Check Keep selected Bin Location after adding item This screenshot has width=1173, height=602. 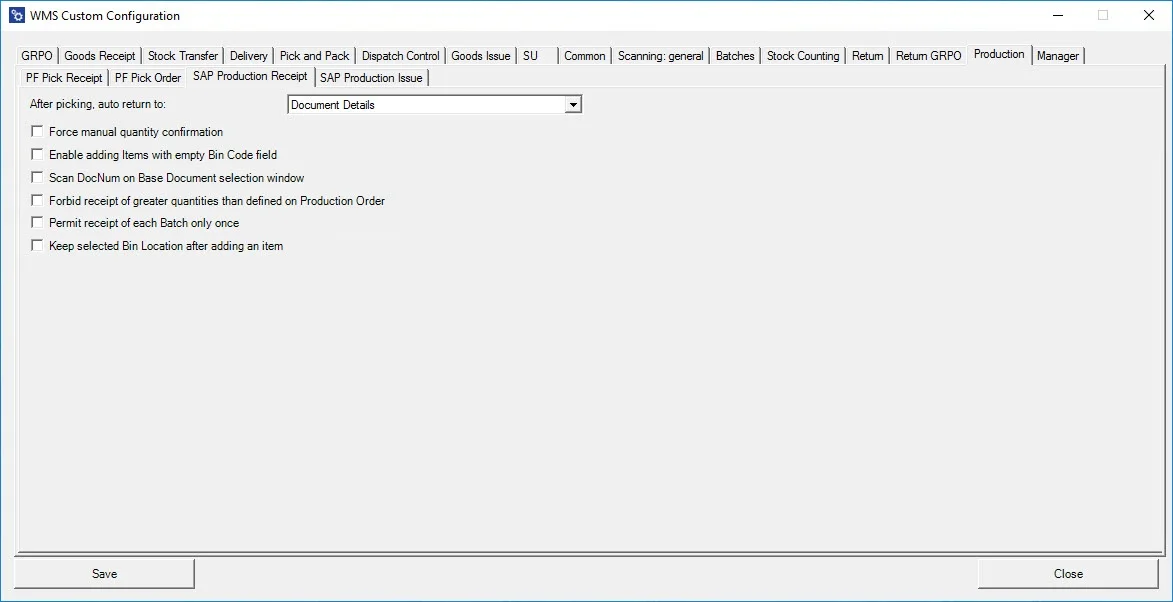click(x=37, y=245)
